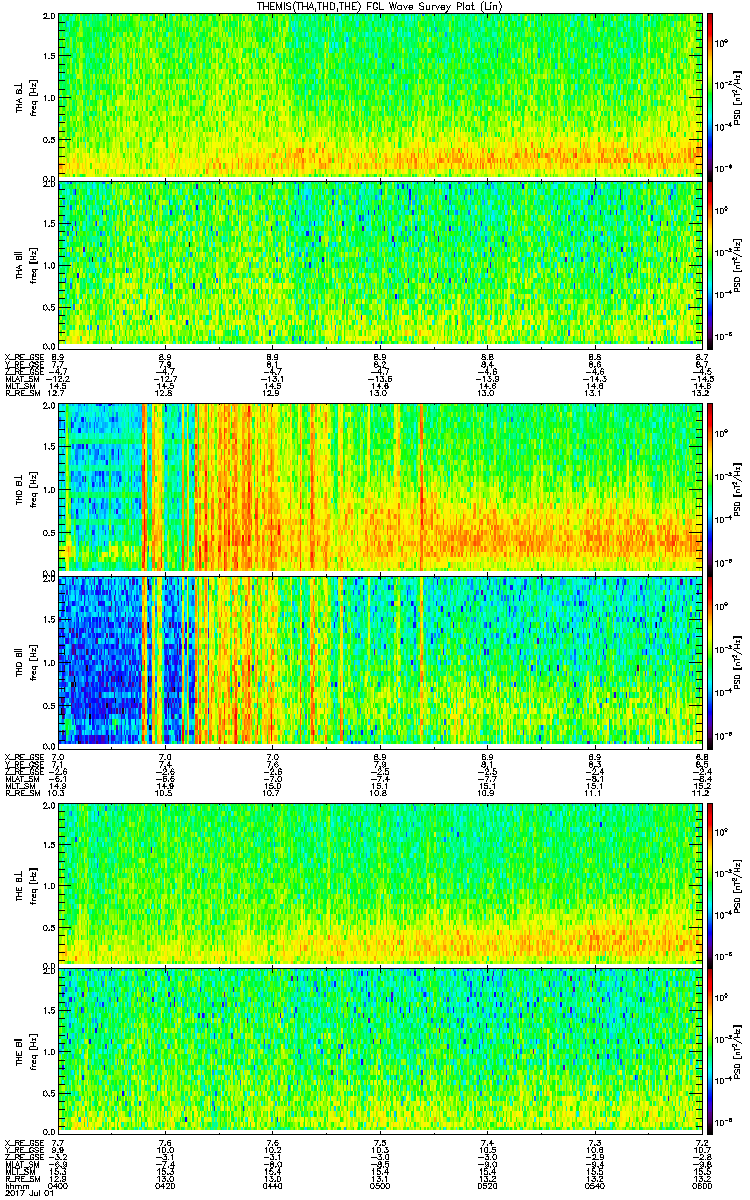Click inside the THA B-perpendicular spectrogram panel
Image resolution: width=750 pixels, height=1200 pixels.
[x=381, y=95]
